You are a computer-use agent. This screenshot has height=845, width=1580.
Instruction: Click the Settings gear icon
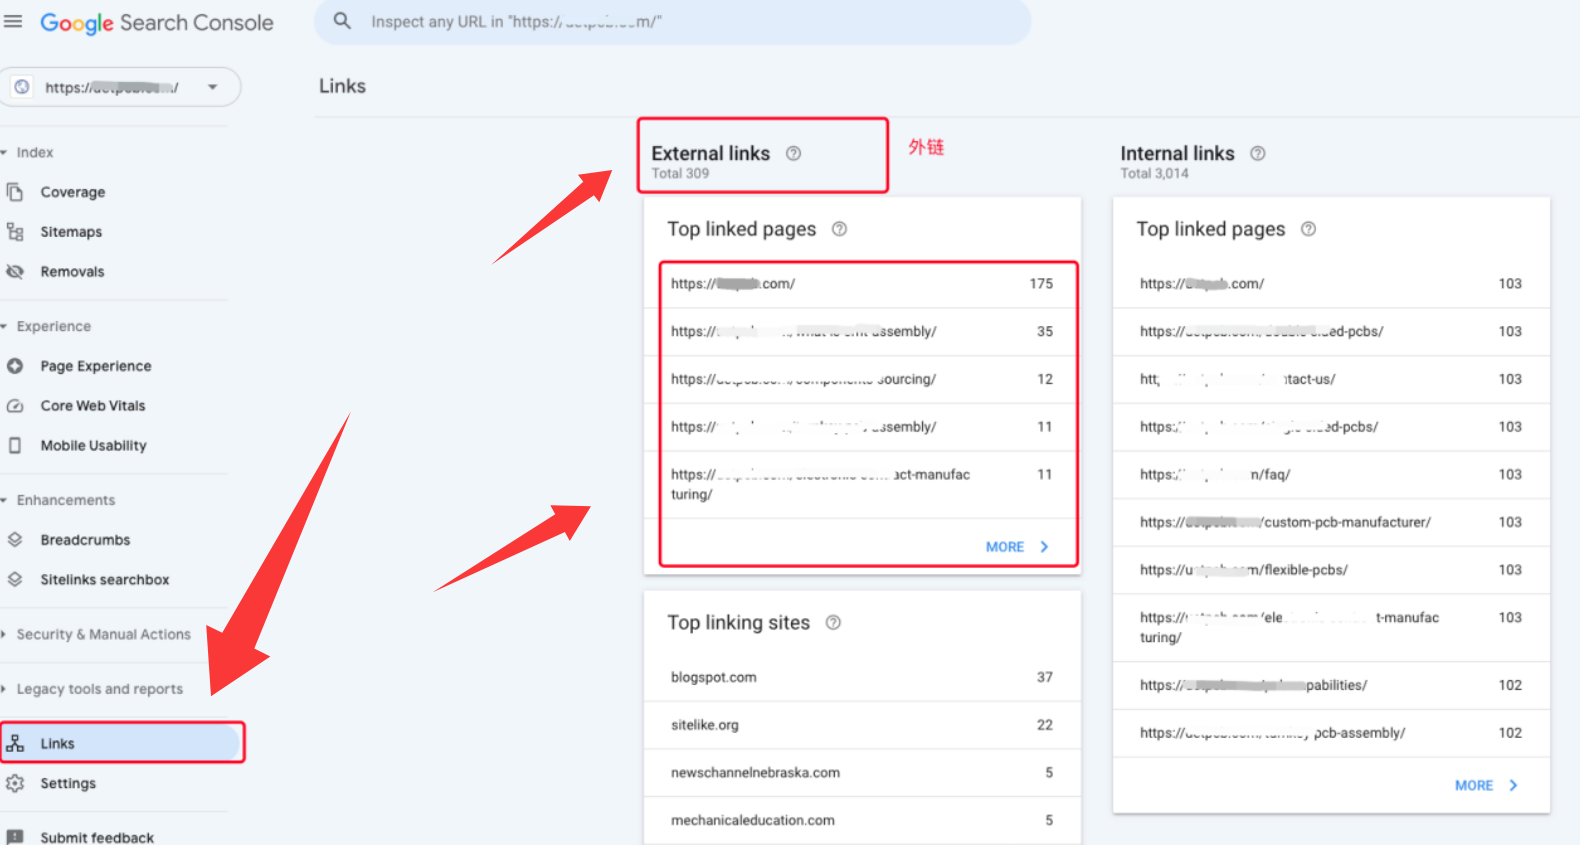(x=15, y=783)
